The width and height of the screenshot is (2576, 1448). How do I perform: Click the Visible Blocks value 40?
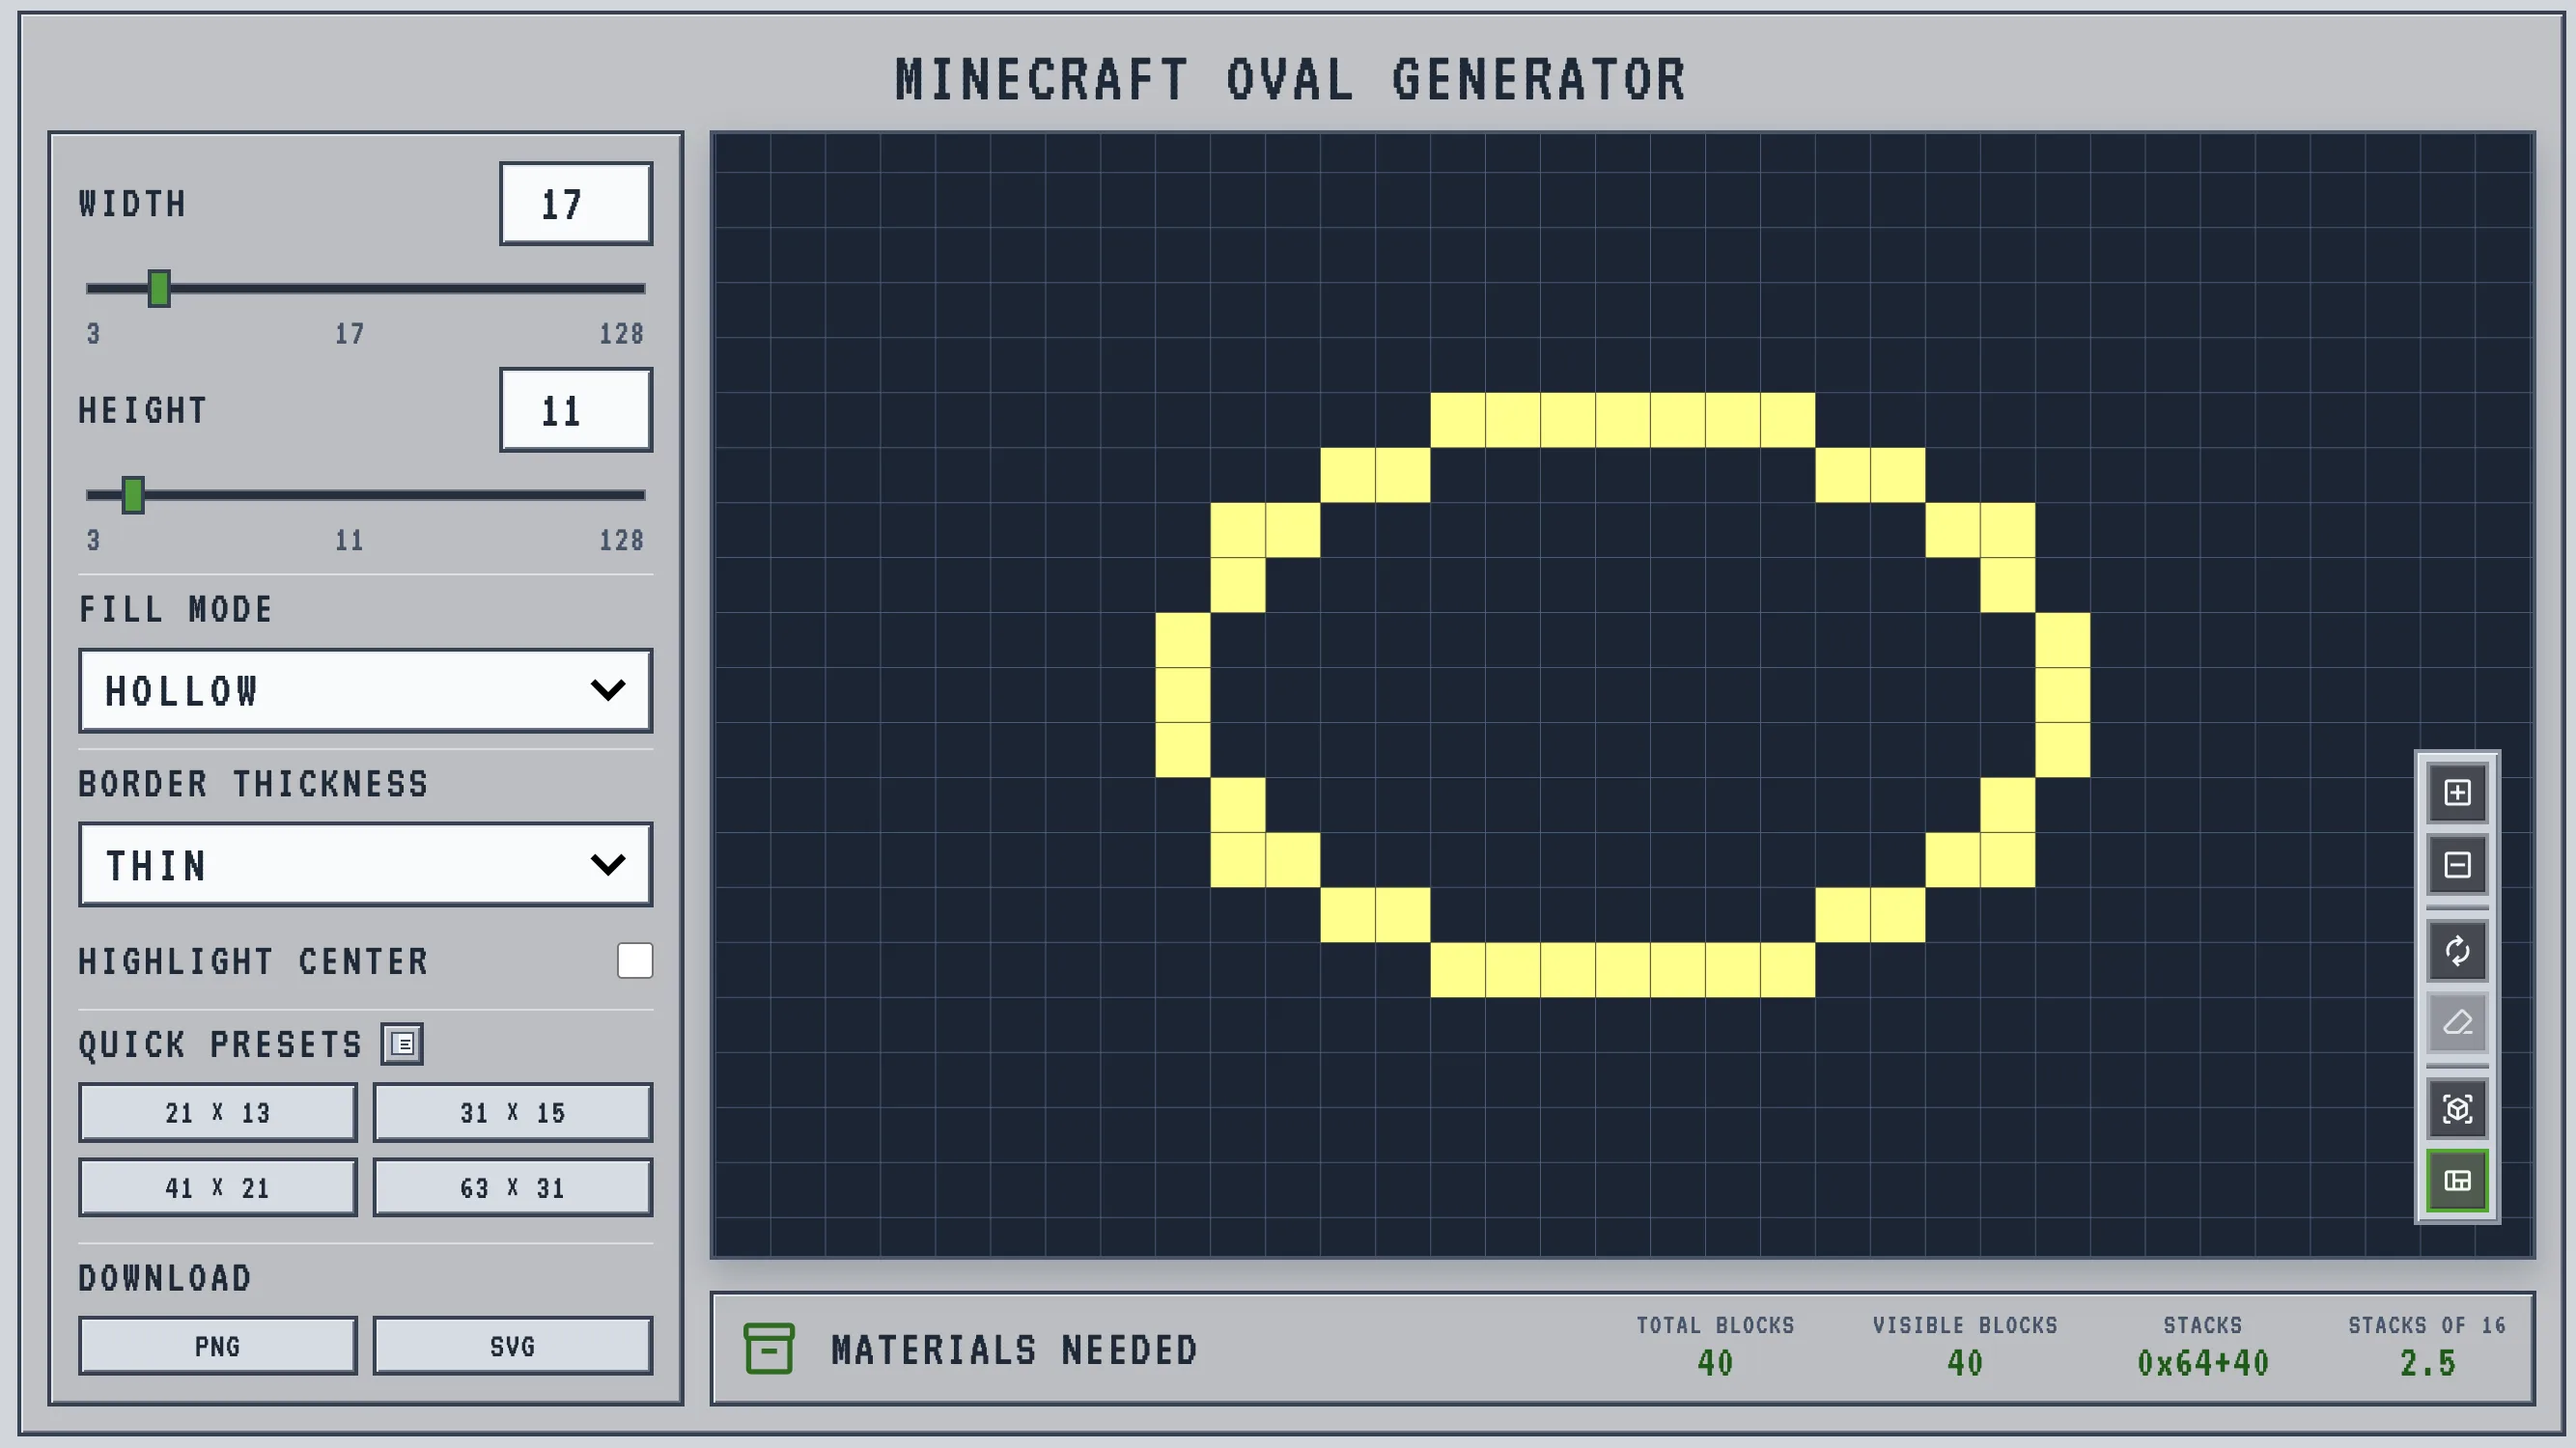[x=1965, y=1363]
